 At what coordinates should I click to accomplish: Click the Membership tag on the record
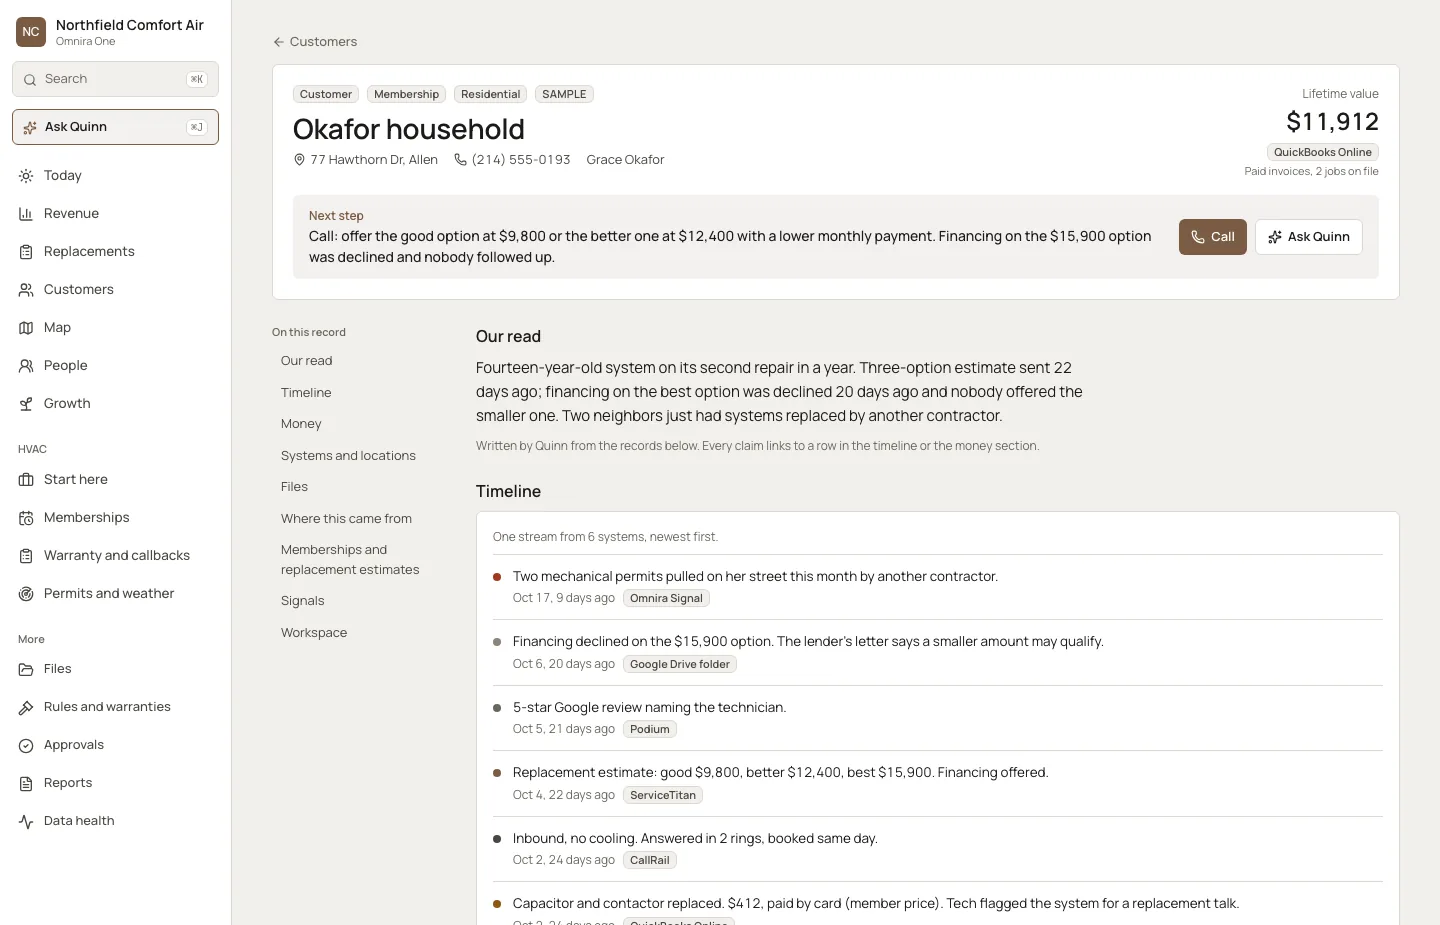(x=406, y=94)
